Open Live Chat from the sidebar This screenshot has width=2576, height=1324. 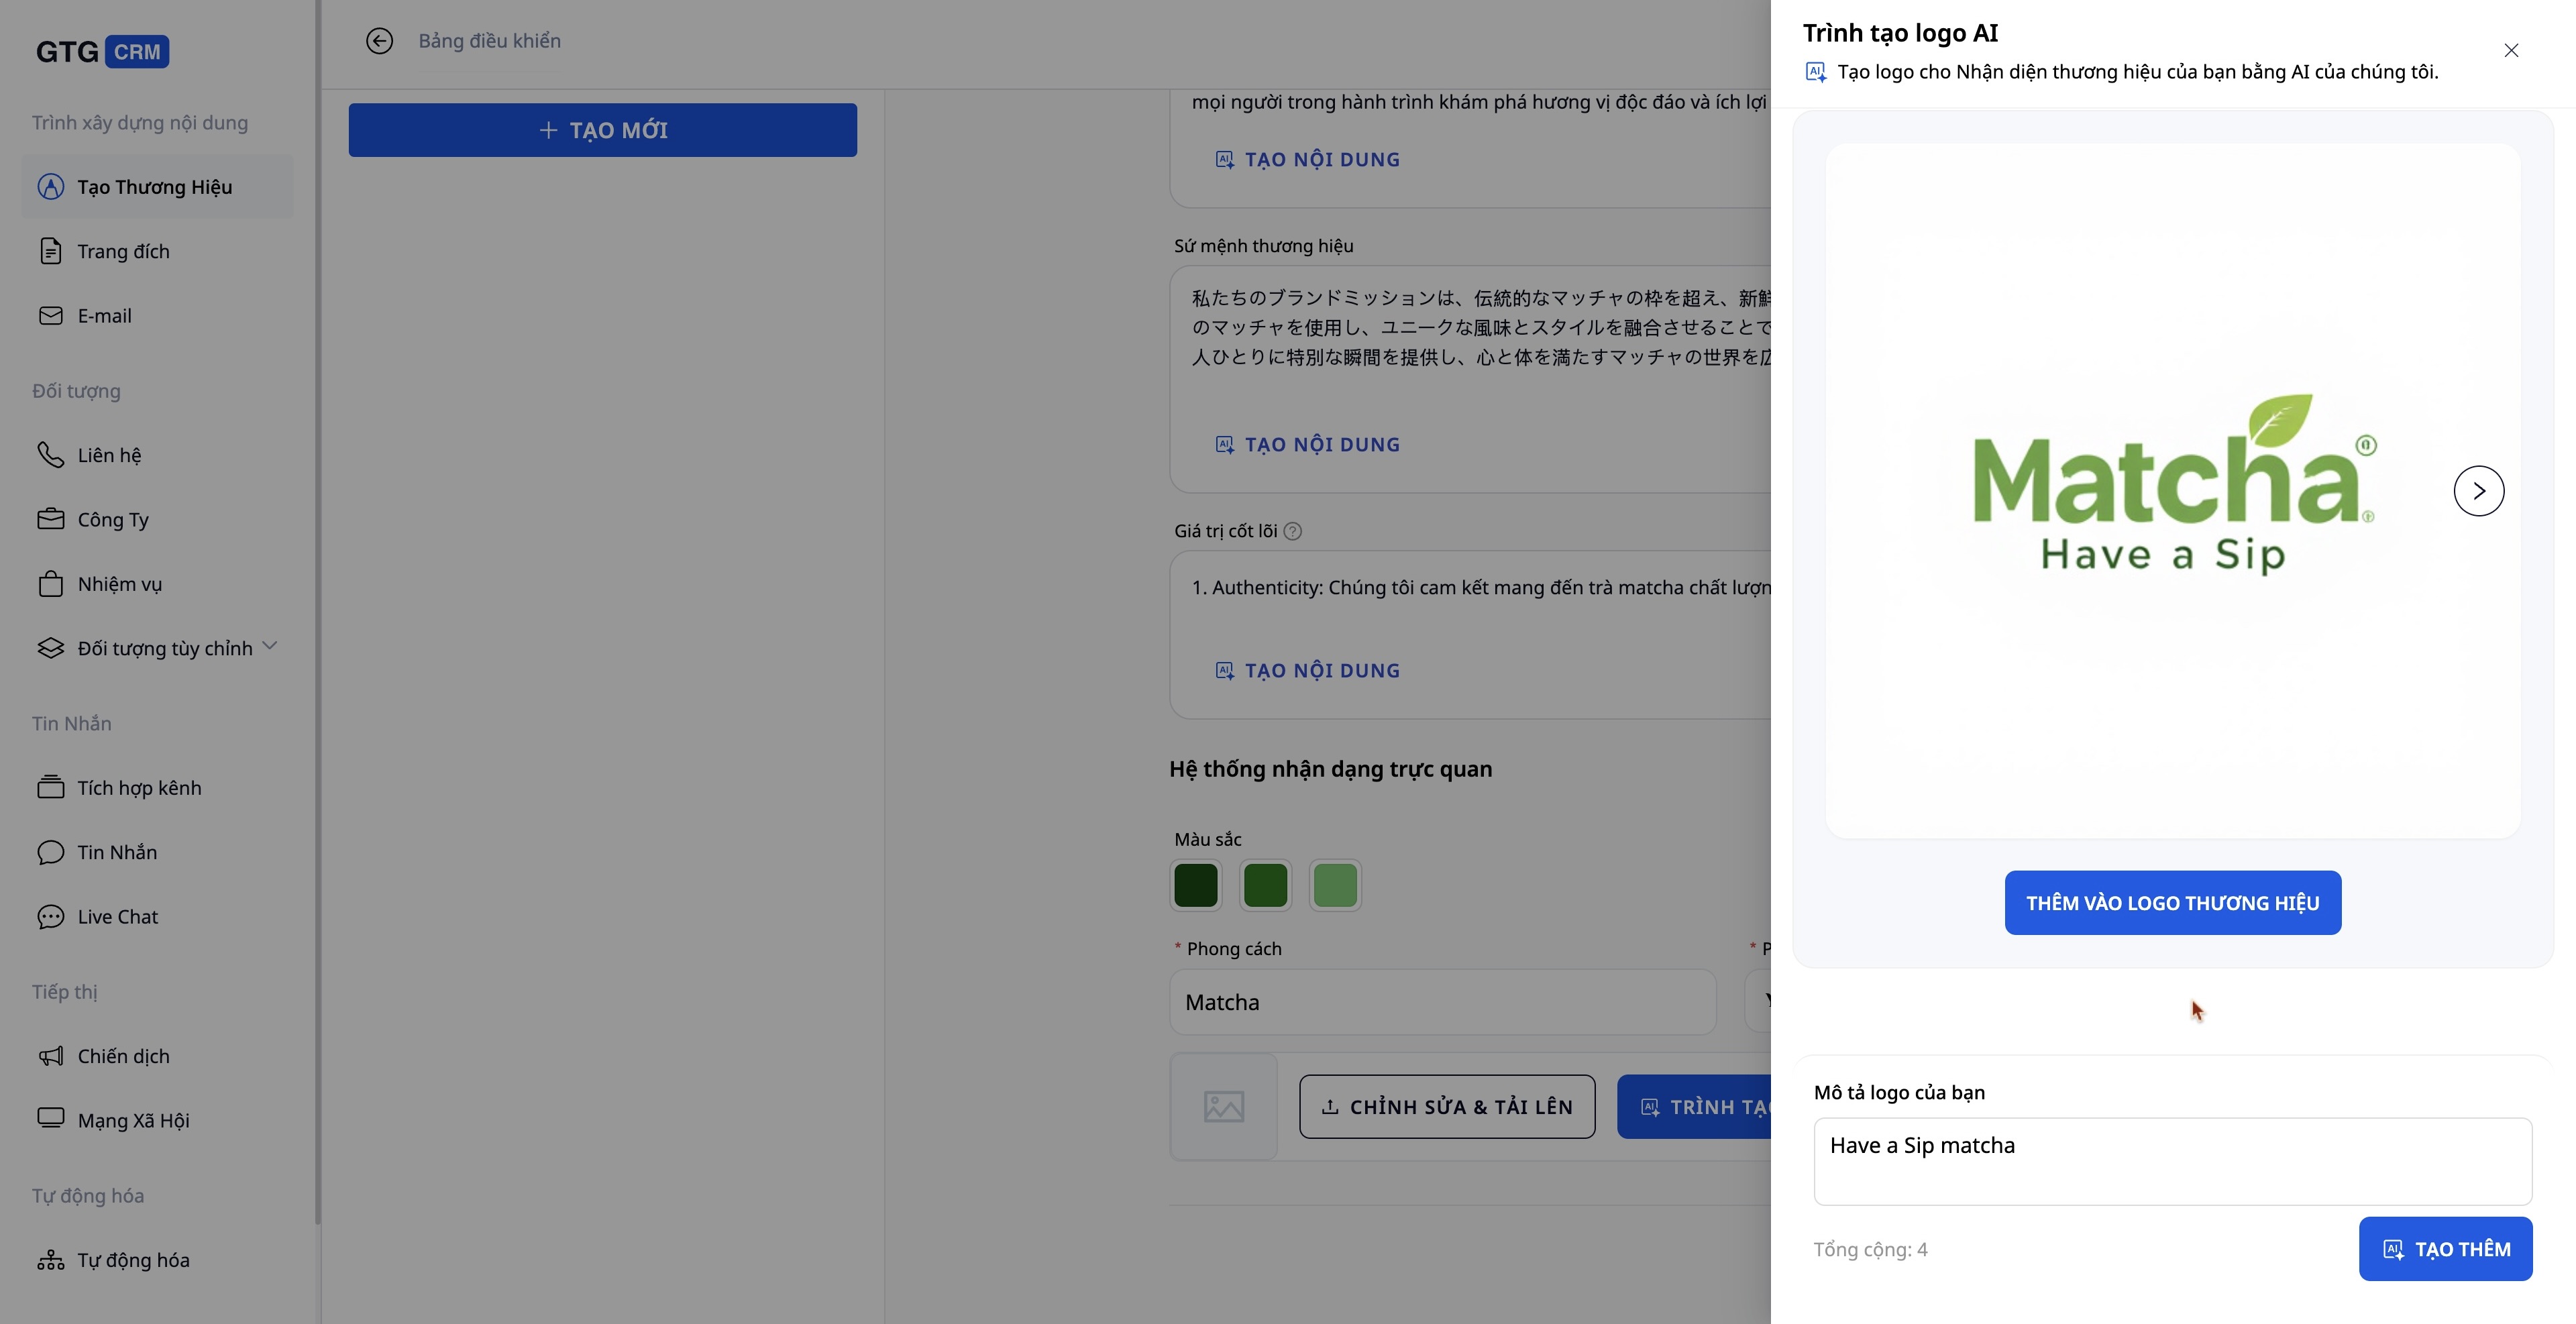117,917
